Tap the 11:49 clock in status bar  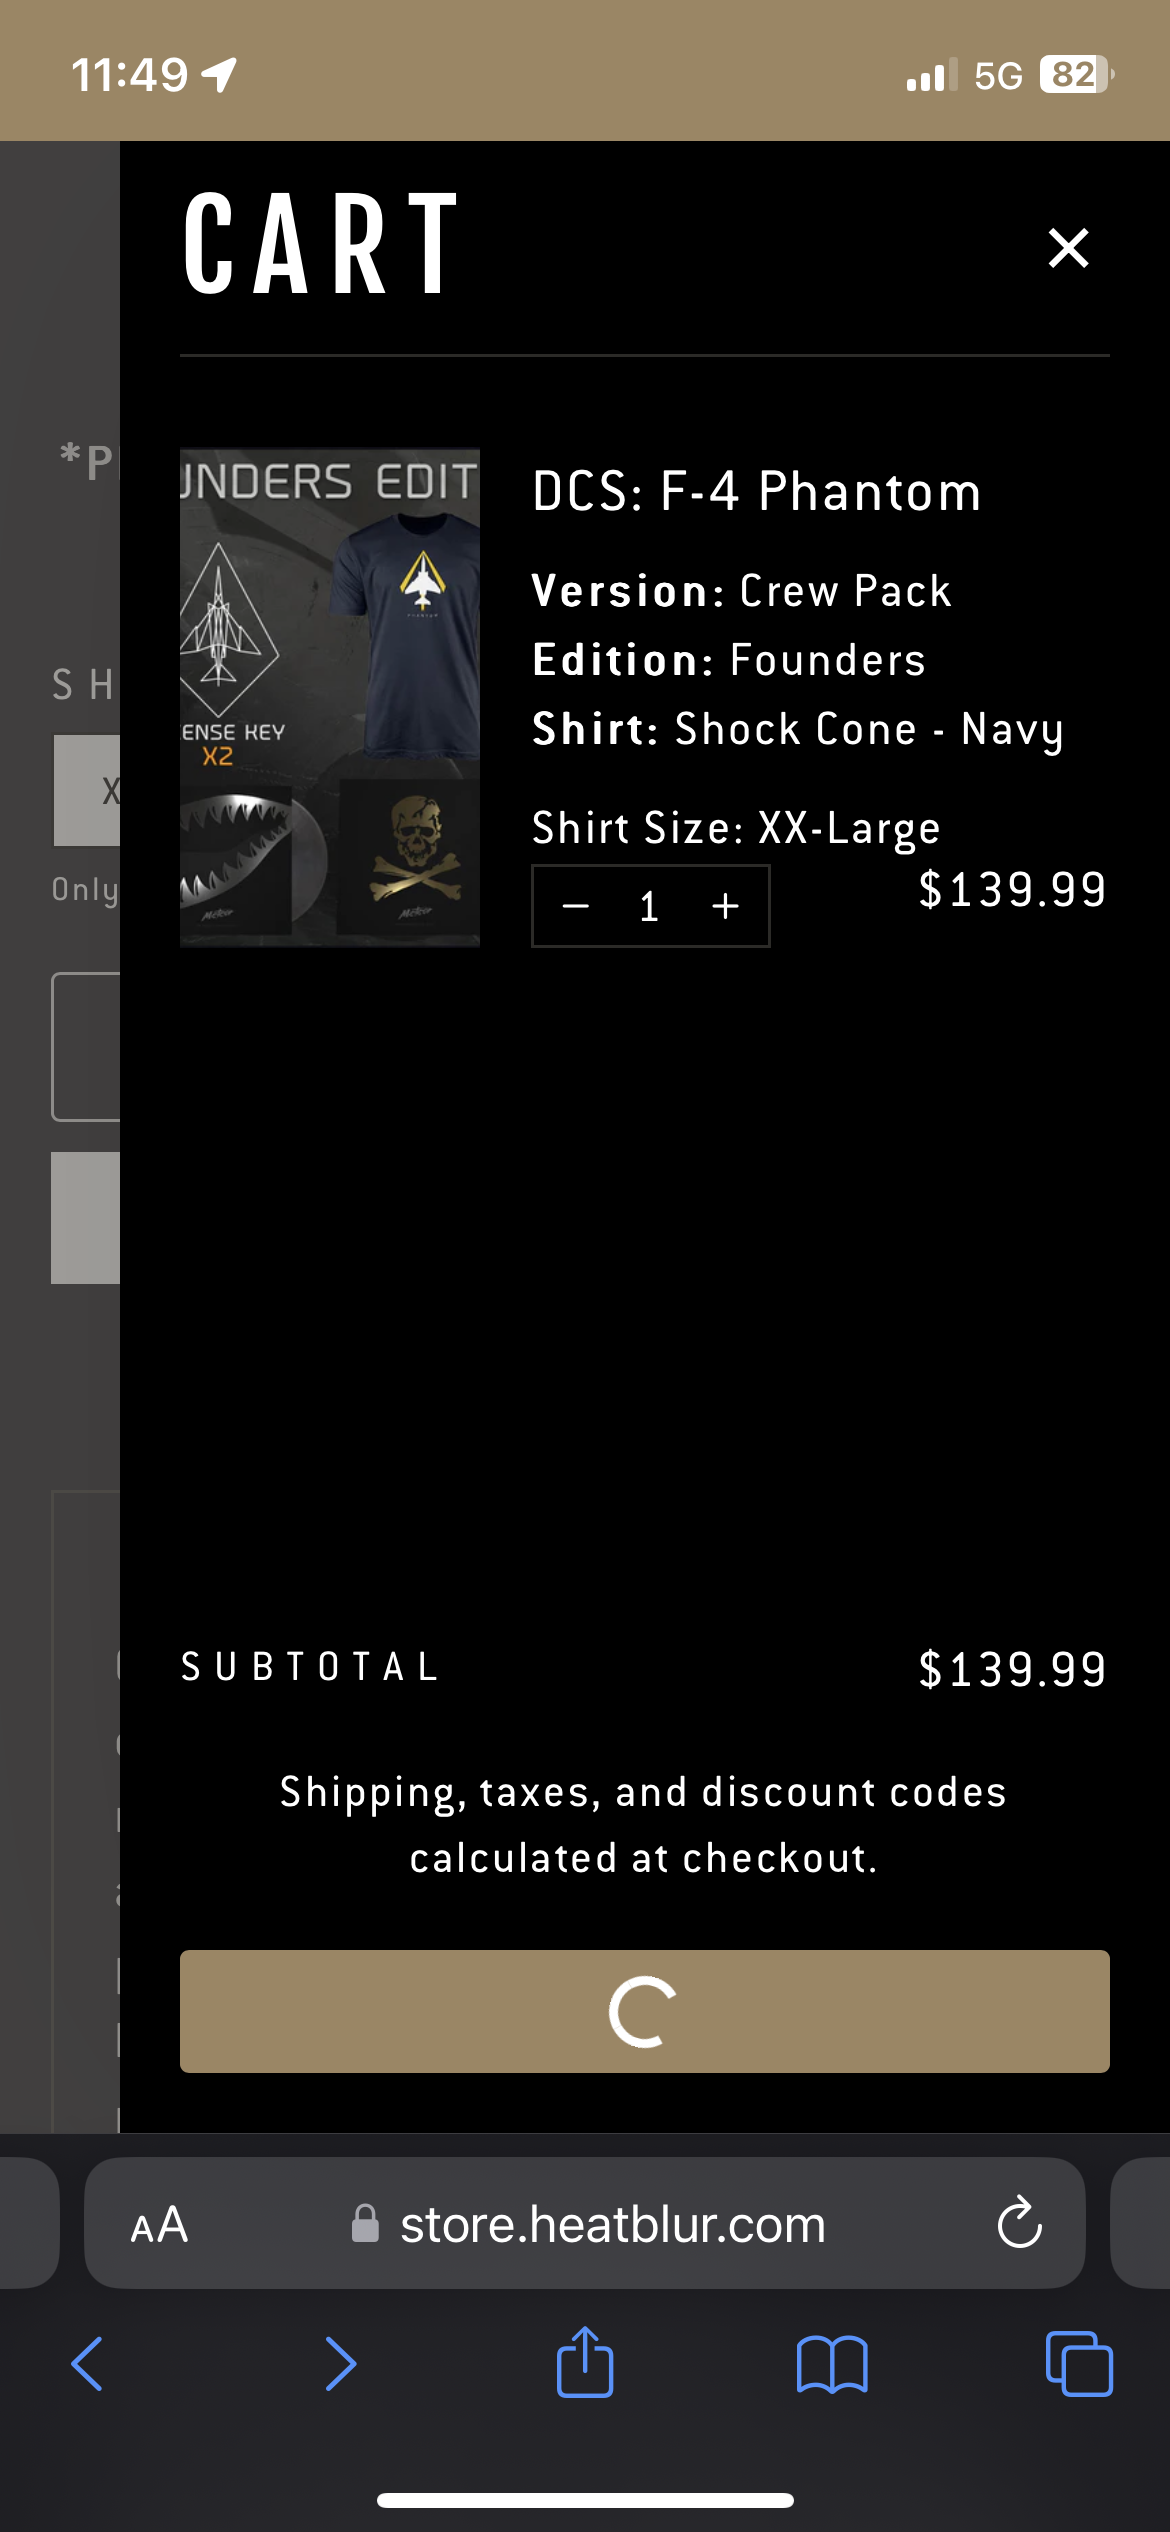coord(130,75)
